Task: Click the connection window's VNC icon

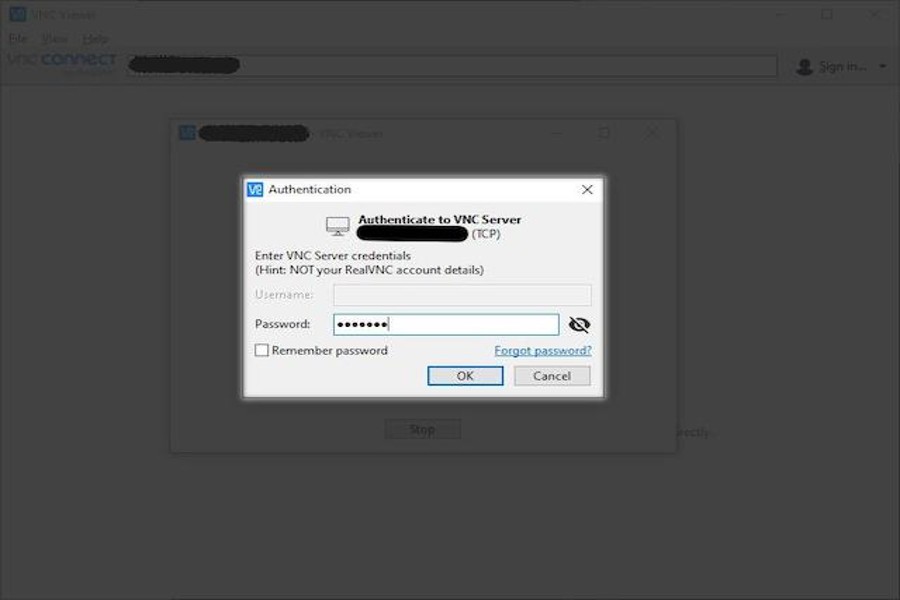Action: [x=187, y=133]
